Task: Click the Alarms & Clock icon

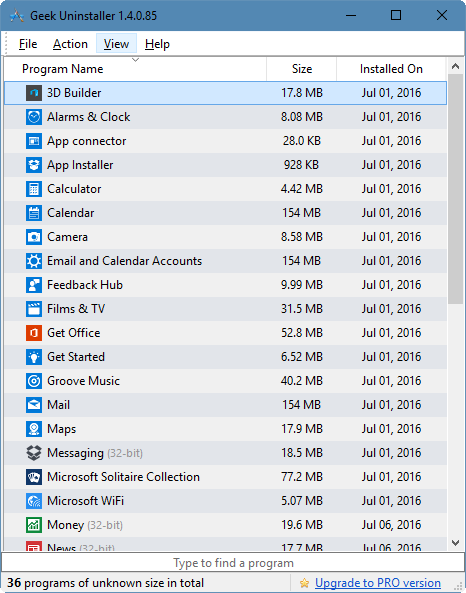Action: tap(34, 117)
